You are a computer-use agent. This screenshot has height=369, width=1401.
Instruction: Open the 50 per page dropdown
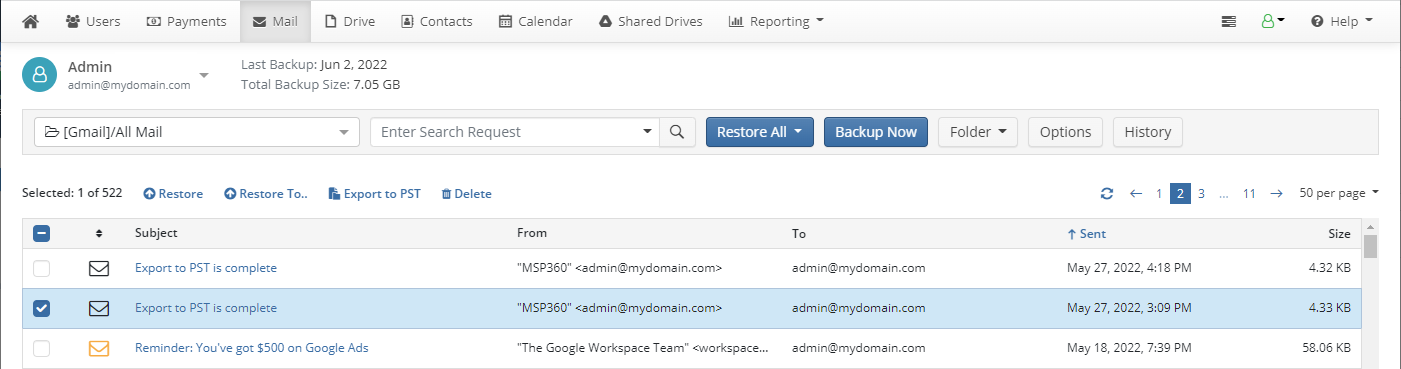tap(1338, 194)
